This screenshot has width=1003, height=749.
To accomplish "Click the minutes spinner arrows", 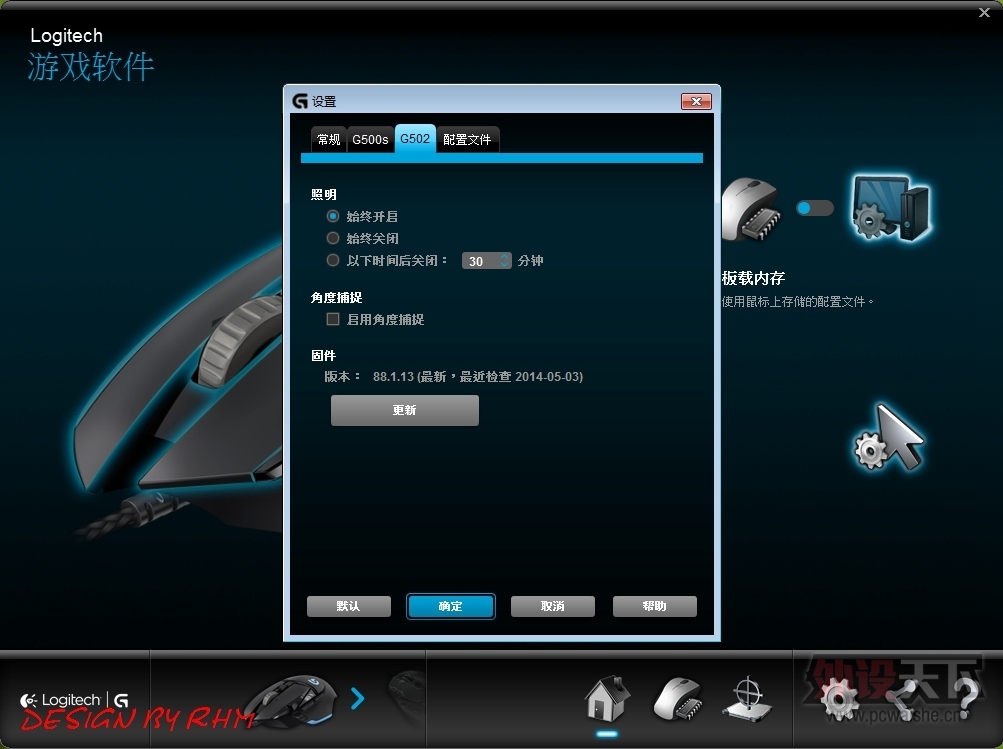I will (x=505, y=261).
